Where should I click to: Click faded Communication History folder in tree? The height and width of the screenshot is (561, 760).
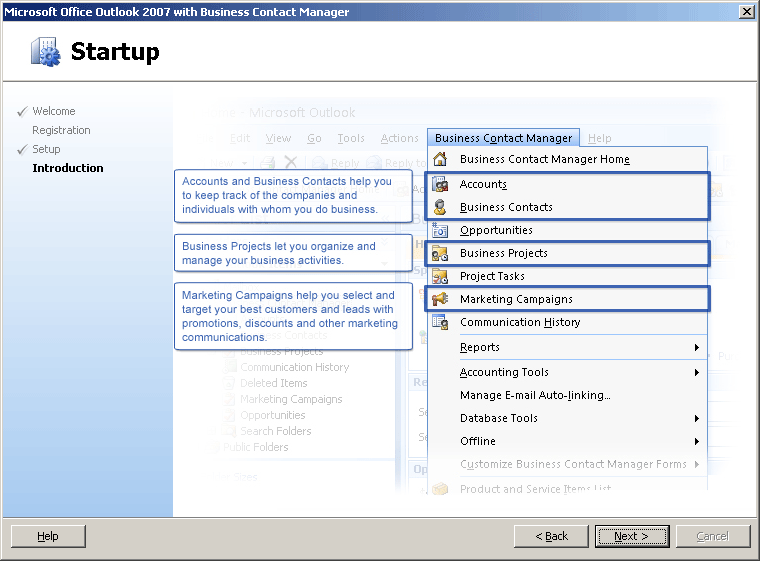point(295,367)
